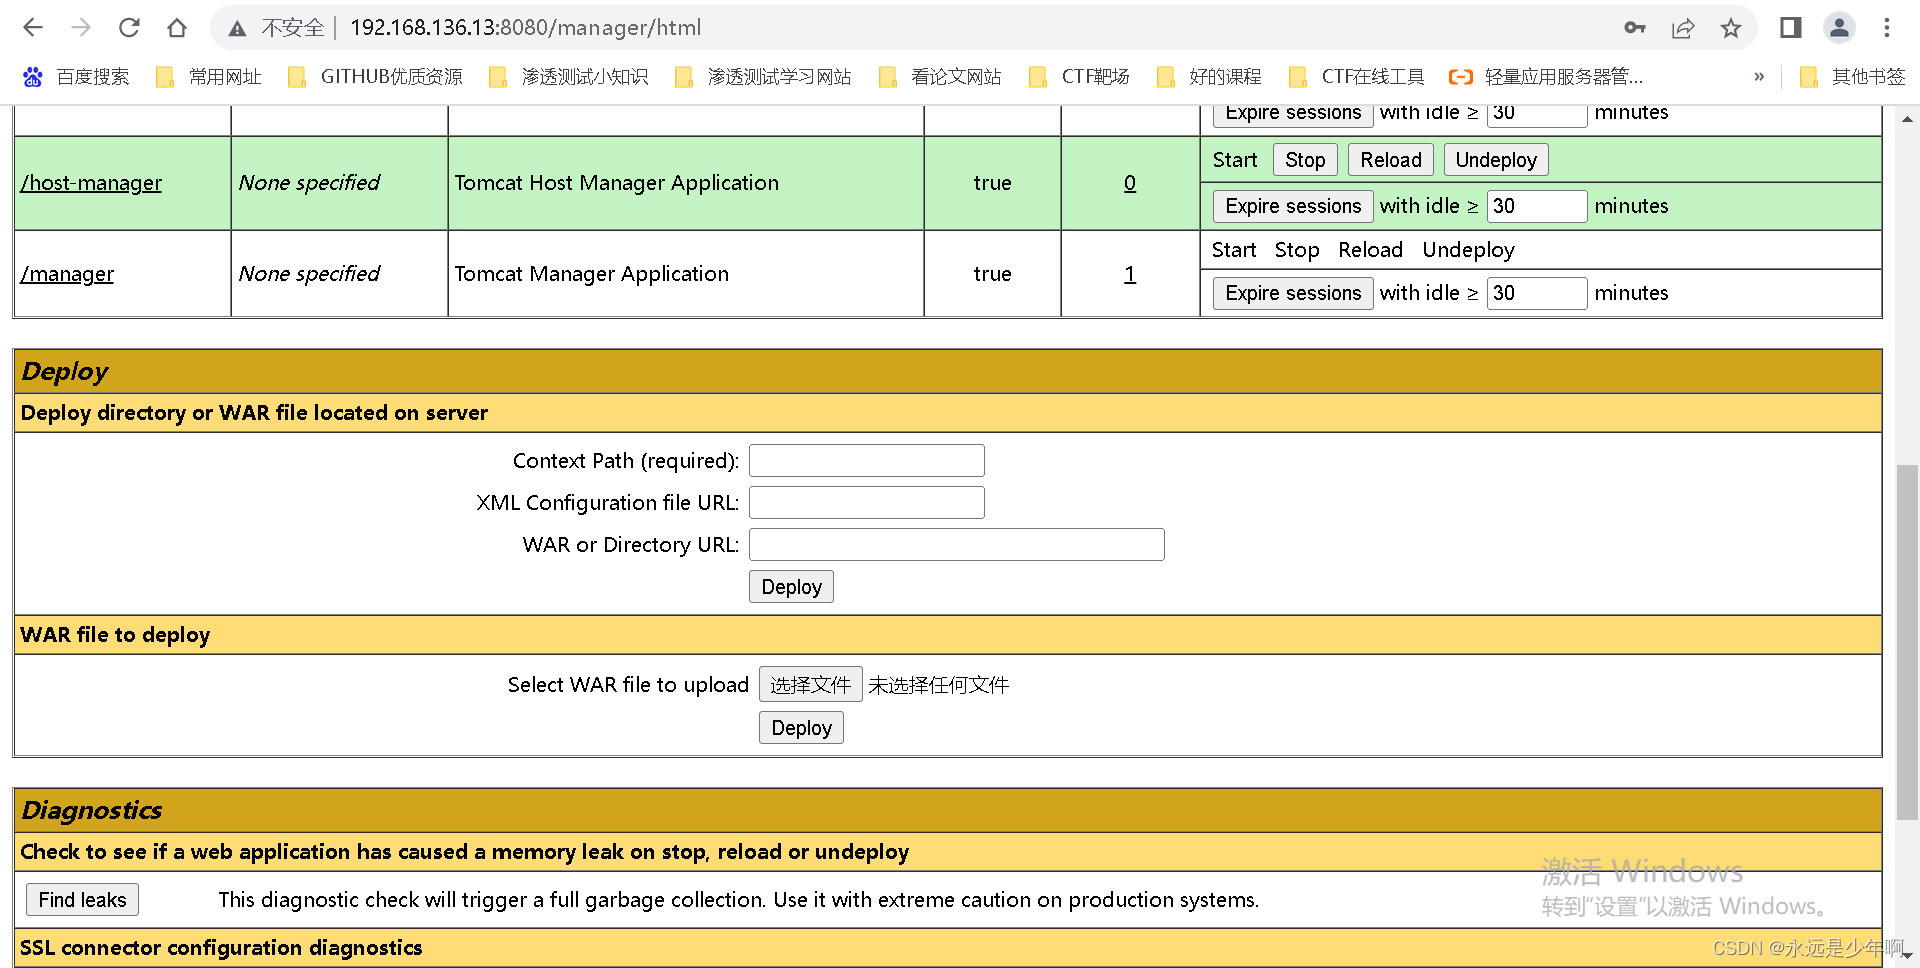Click the XML Configuration file URL field
The width and height of the screenshot is (1920, 968).
(x=867, y=503)
